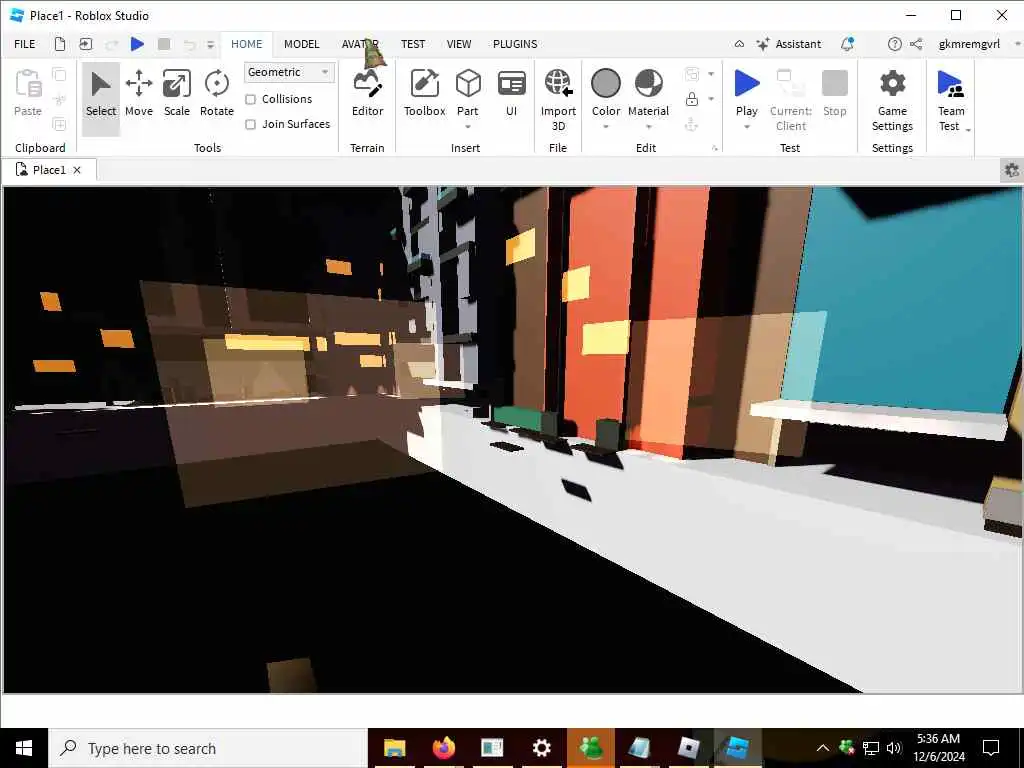Insert a new Part

tap(468, 91)
